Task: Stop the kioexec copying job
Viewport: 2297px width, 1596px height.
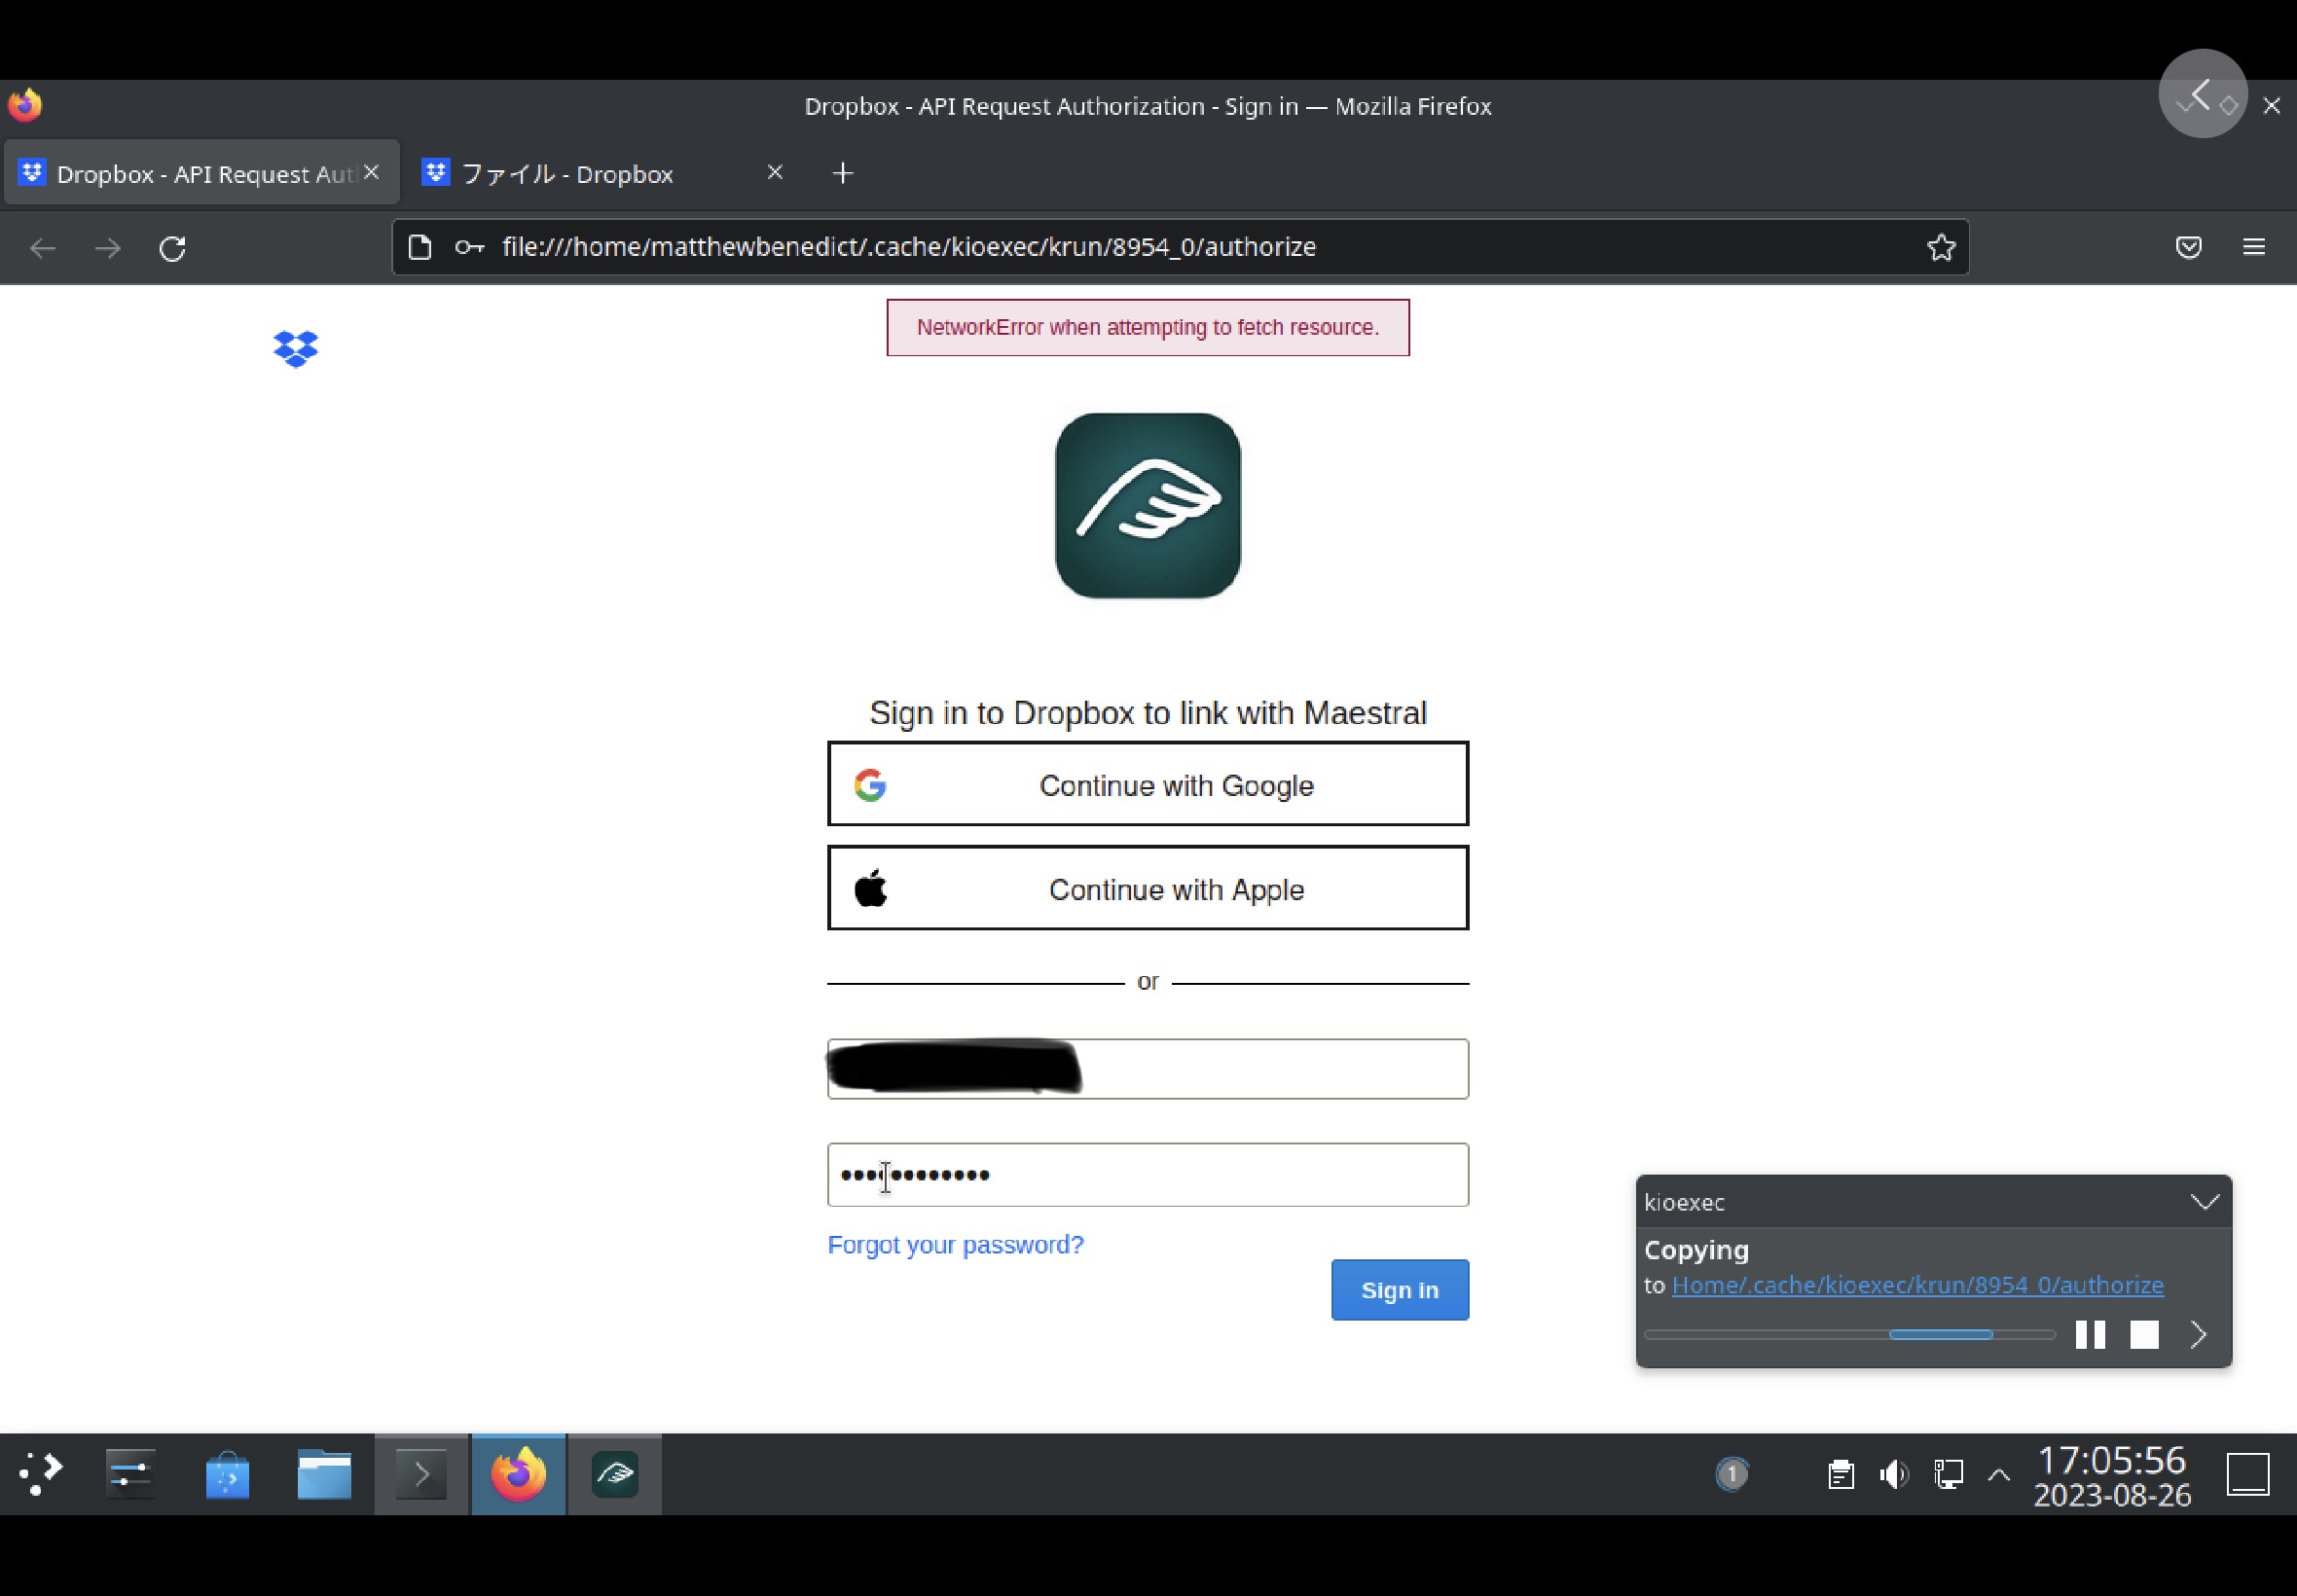Action: pyautogui.click(x=2144, y=1334)
